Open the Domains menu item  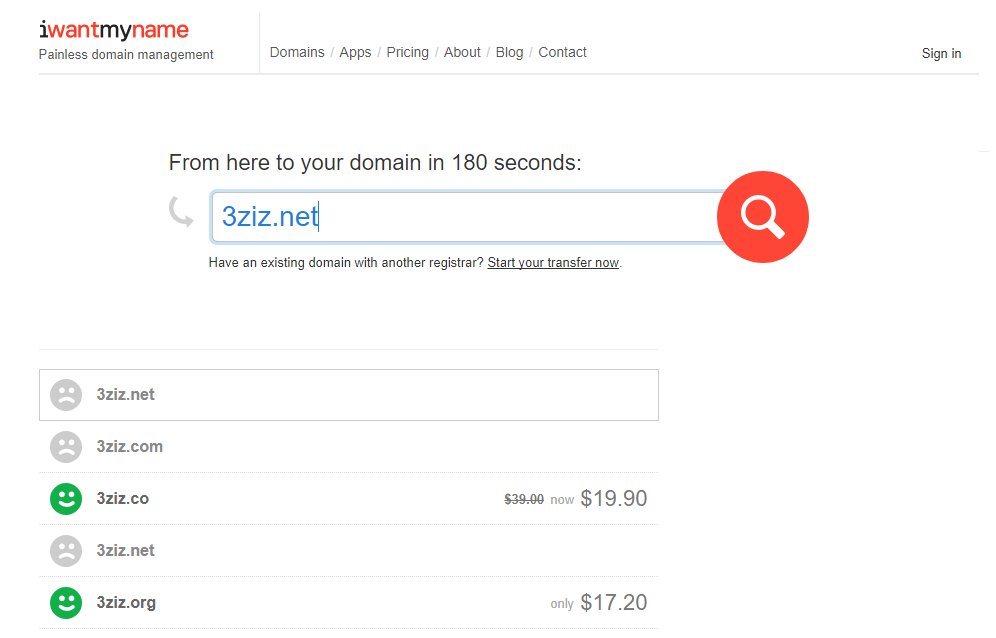pyautogui.click(x=297, y=52)
